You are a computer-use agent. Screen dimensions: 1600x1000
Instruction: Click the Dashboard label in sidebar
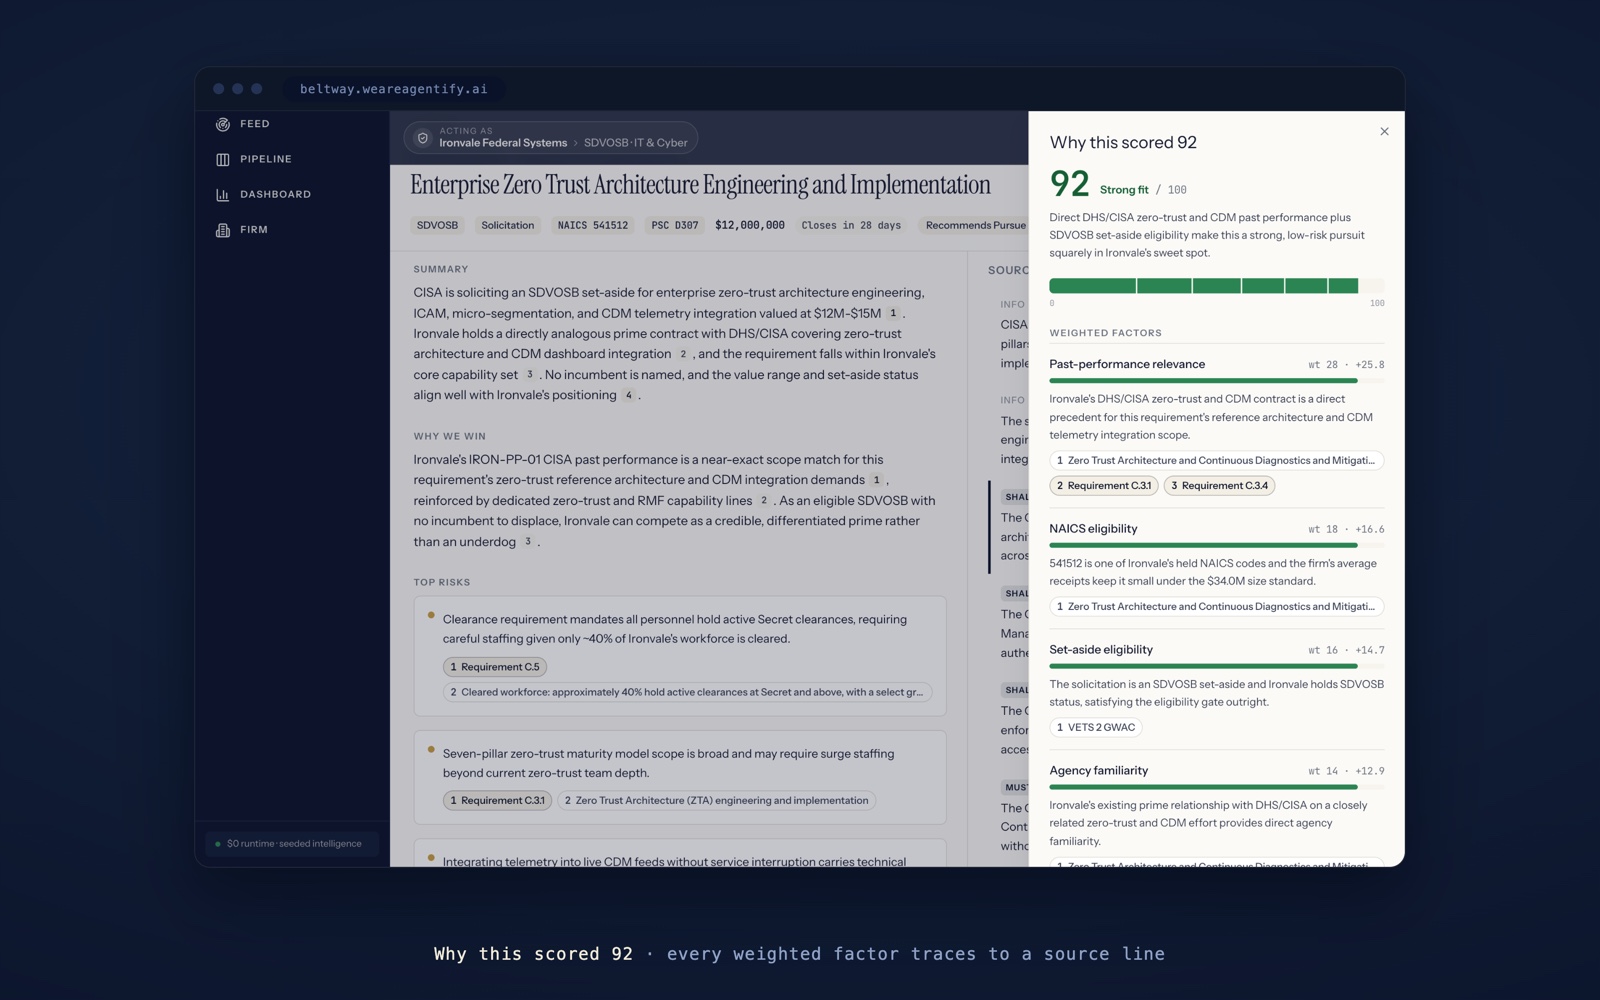(275, 194)
